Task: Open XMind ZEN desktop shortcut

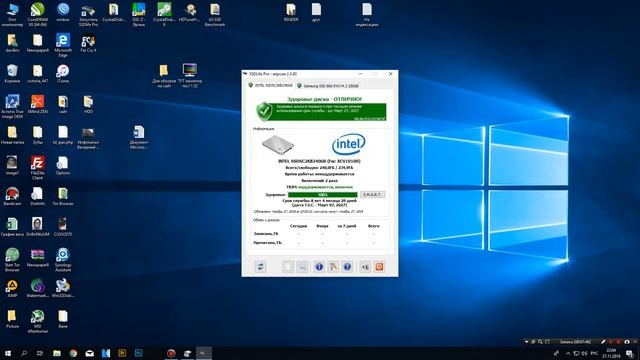Action: point(38,104)
